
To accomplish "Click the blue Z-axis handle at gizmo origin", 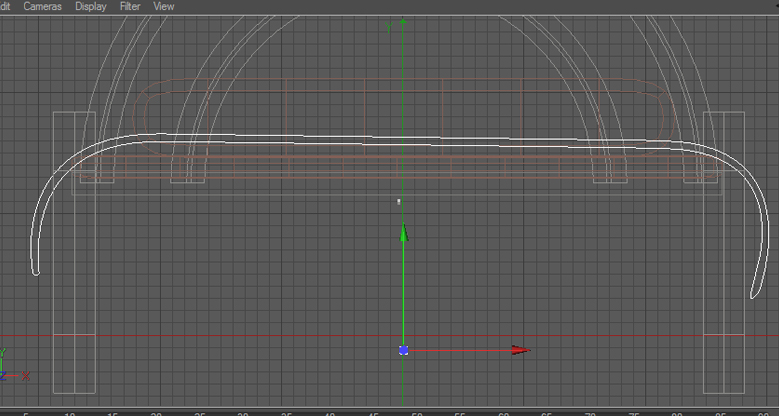I will (x=403, y=350).
